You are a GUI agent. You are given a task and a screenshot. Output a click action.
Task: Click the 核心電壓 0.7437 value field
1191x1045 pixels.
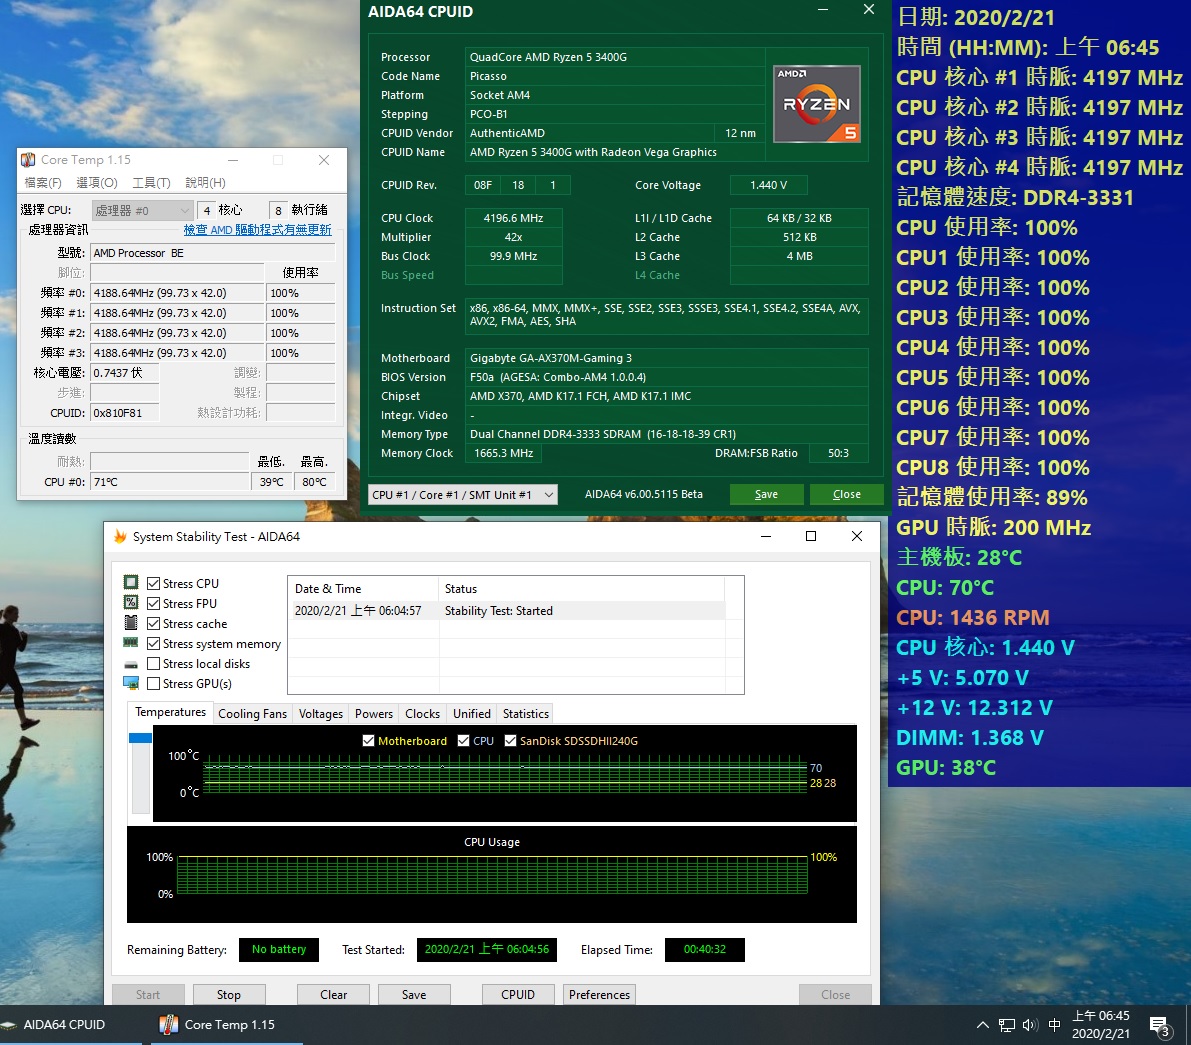coord(125,373)
